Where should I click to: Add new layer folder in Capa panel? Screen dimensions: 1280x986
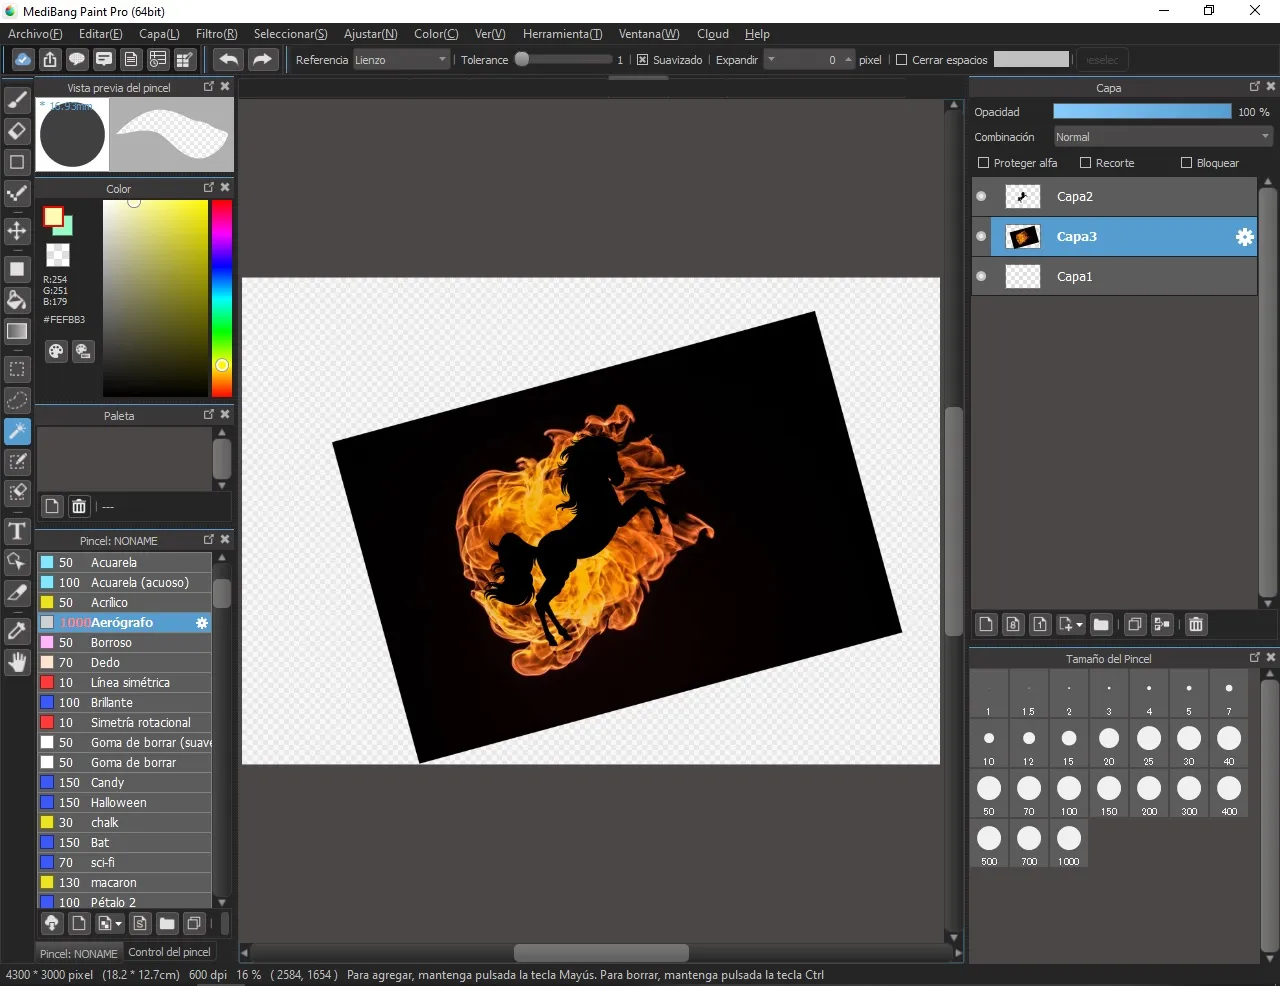(x=1101, y=625)
